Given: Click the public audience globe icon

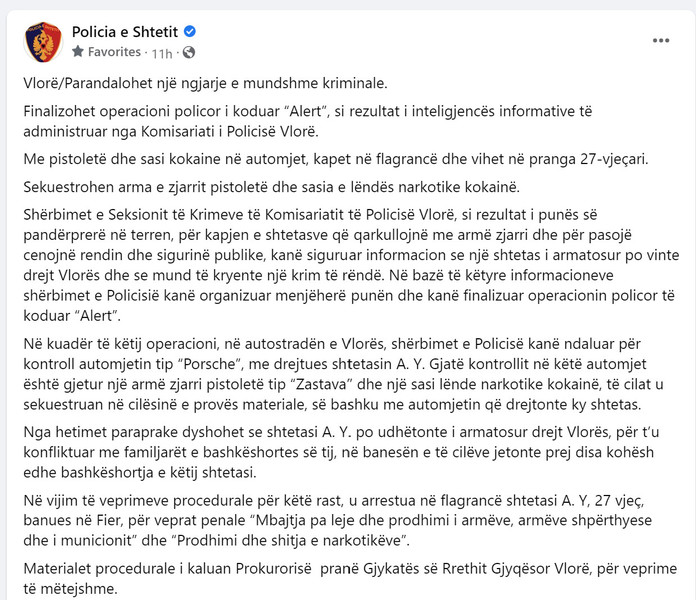Looking at the screenshot, I should (x=189, y=52).
